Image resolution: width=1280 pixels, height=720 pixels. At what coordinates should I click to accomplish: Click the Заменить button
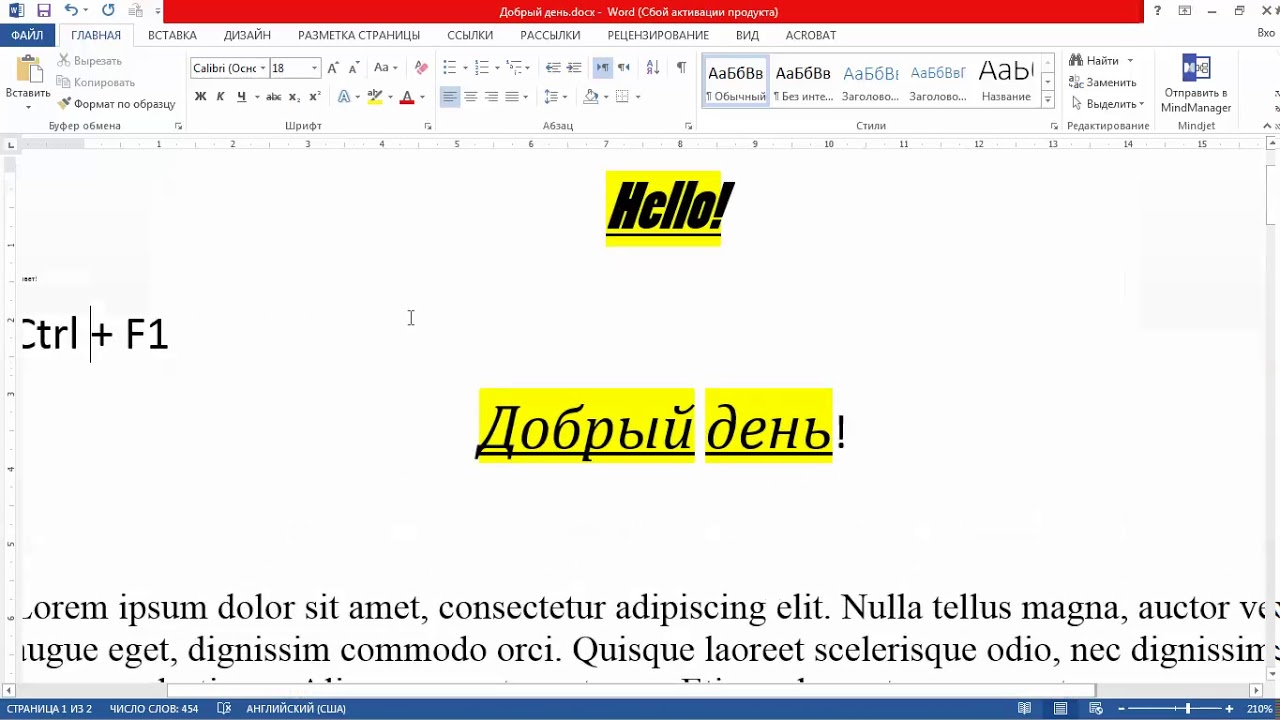pyautogui.click(x=1102, y=82)
